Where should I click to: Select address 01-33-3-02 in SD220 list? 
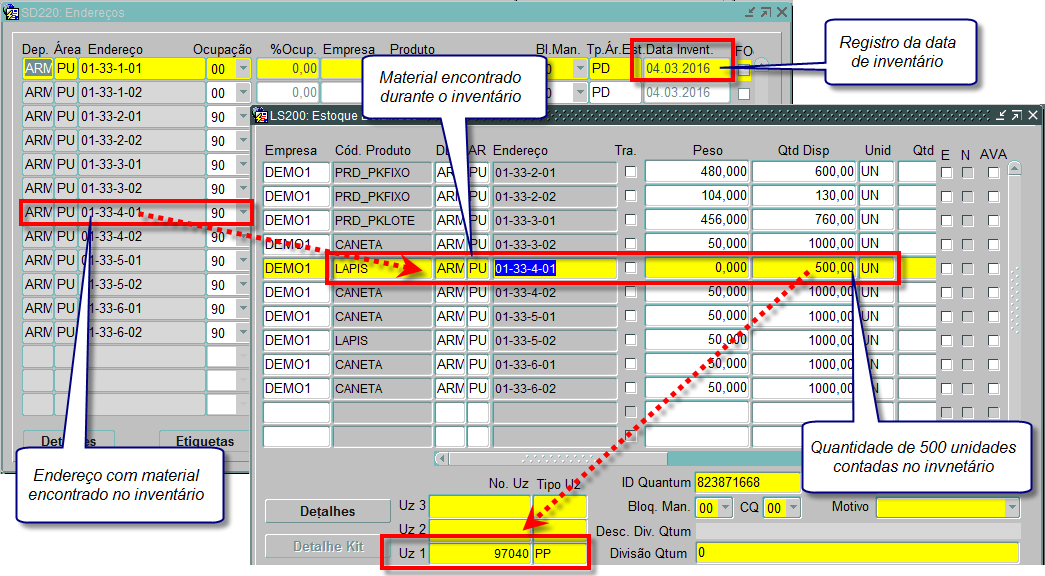coord(141,188)
